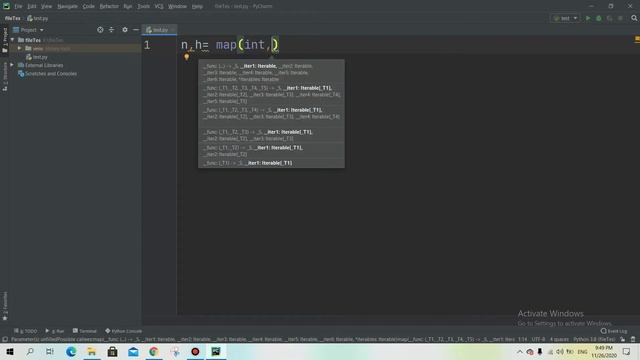Open the Window menu
The height and width of the screenshot is (360, 640).
pos(178,6)
